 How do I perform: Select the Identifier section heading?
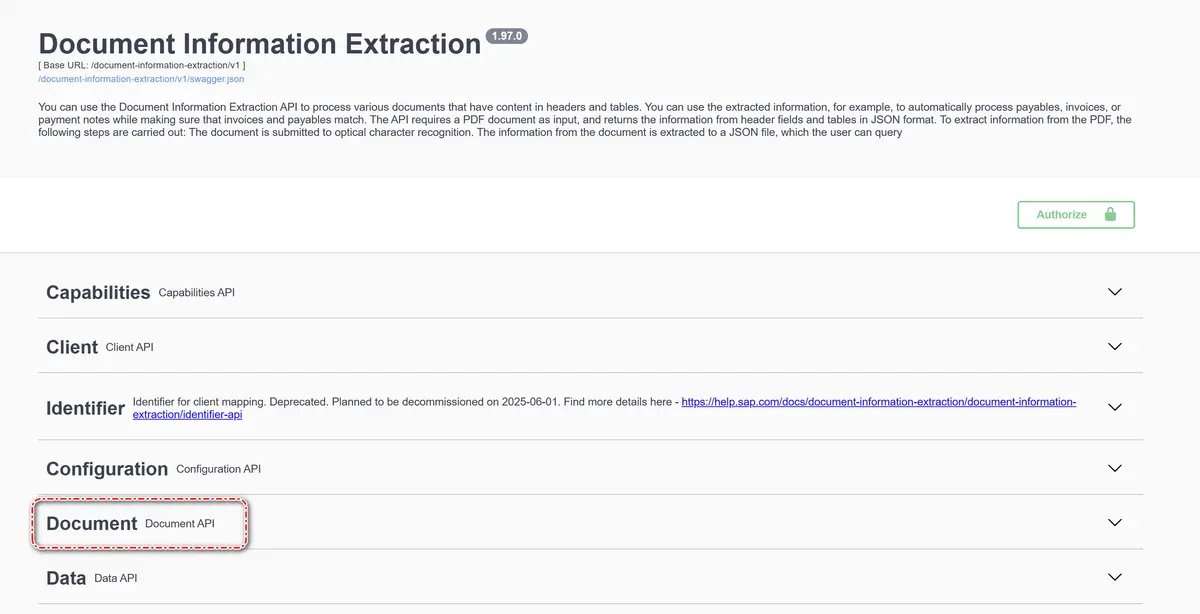[85, 408]
